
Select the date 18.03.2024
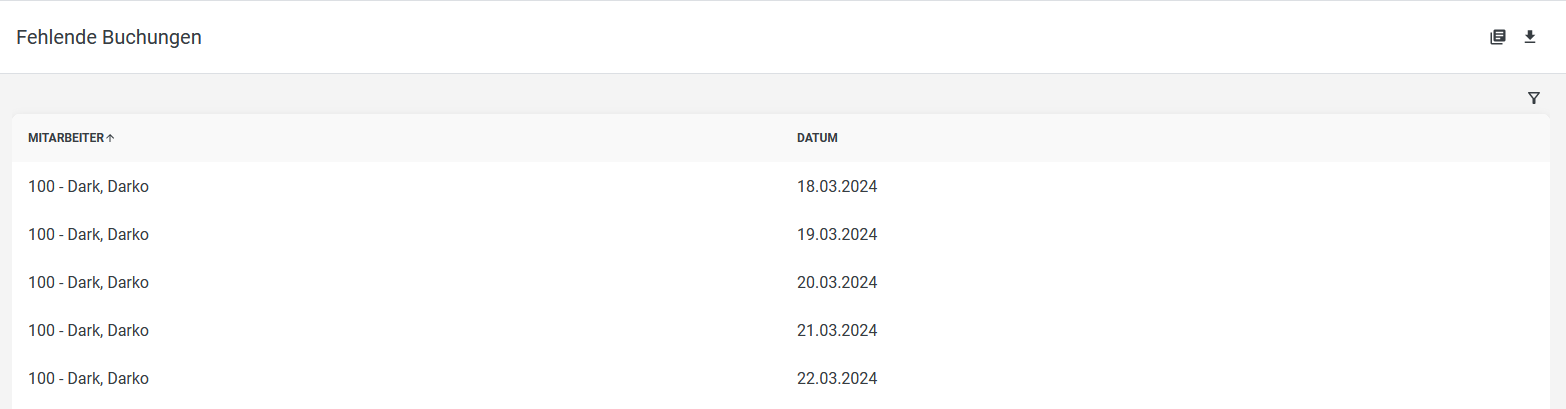click(837, 186)
